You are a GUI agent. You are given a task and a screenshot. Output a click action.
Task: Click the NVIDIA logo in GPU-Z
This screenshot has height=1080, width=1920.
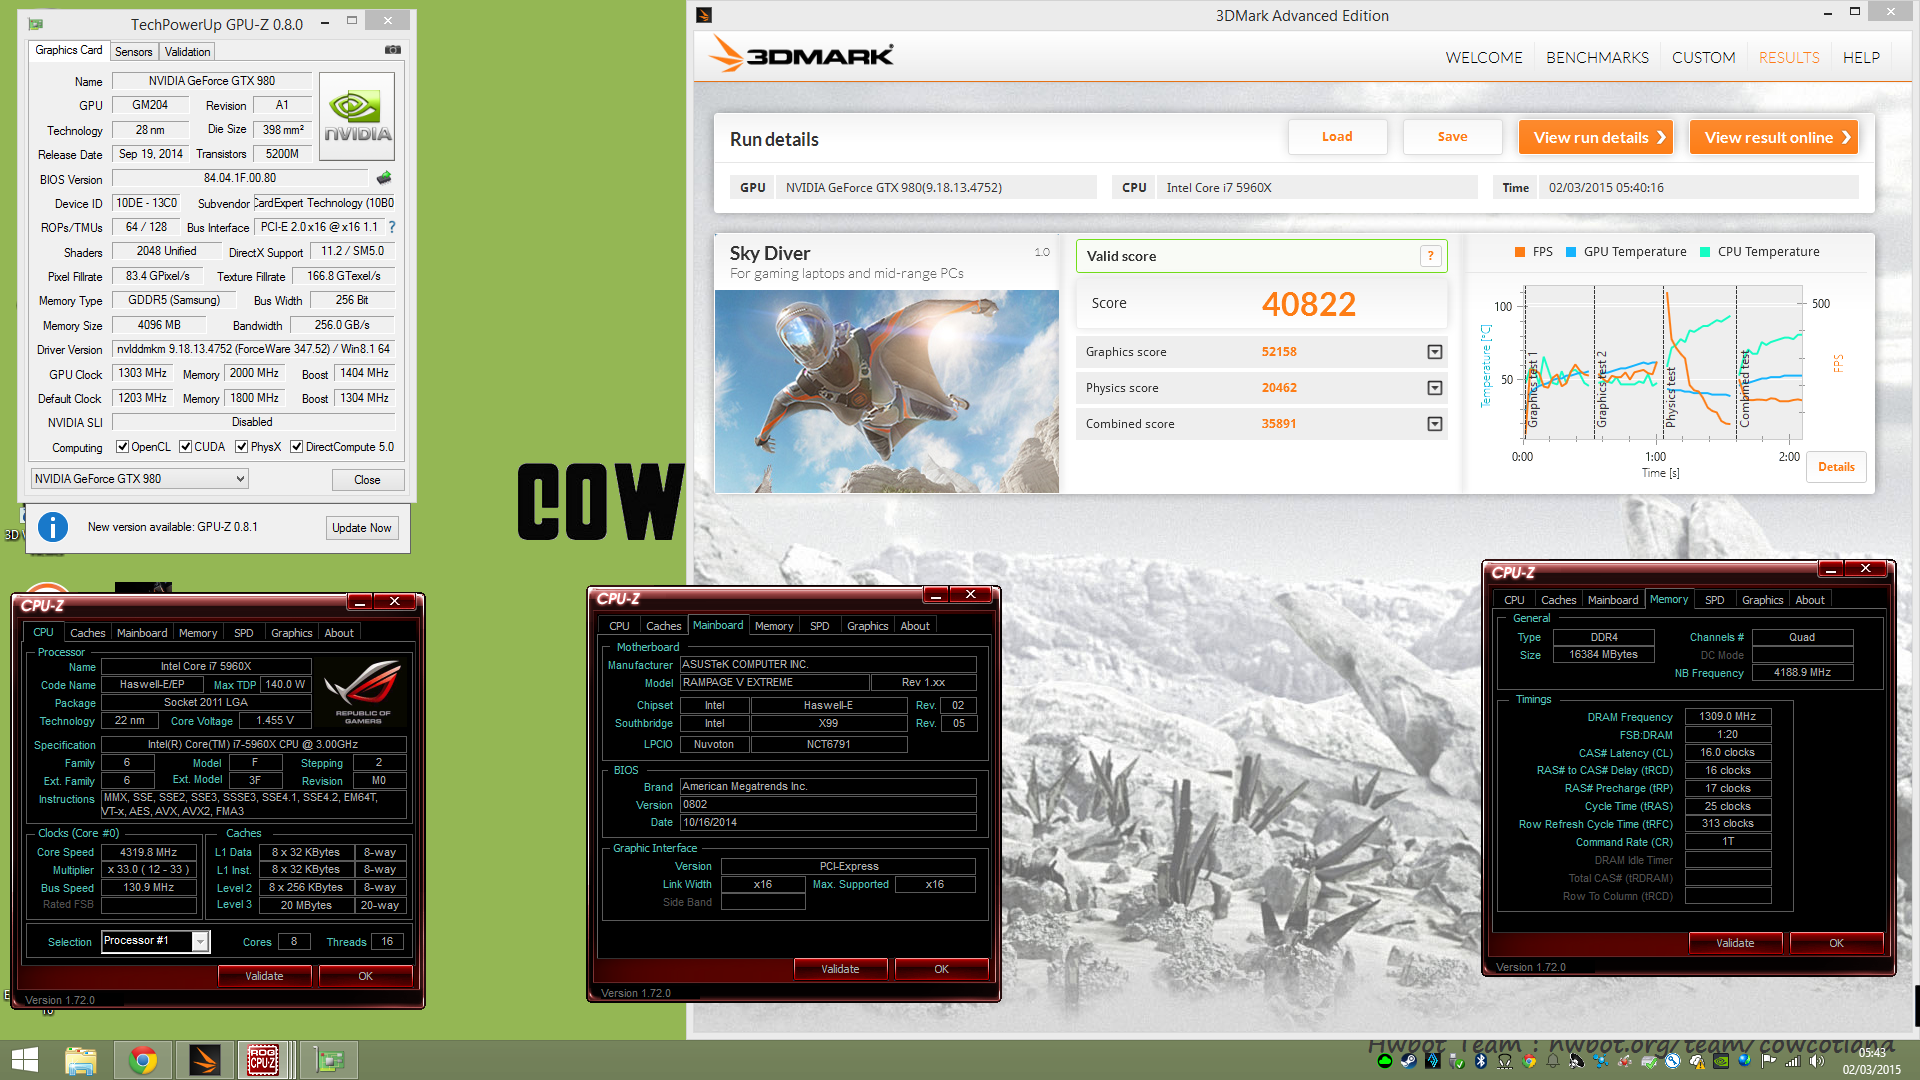[x=357, y=116]
